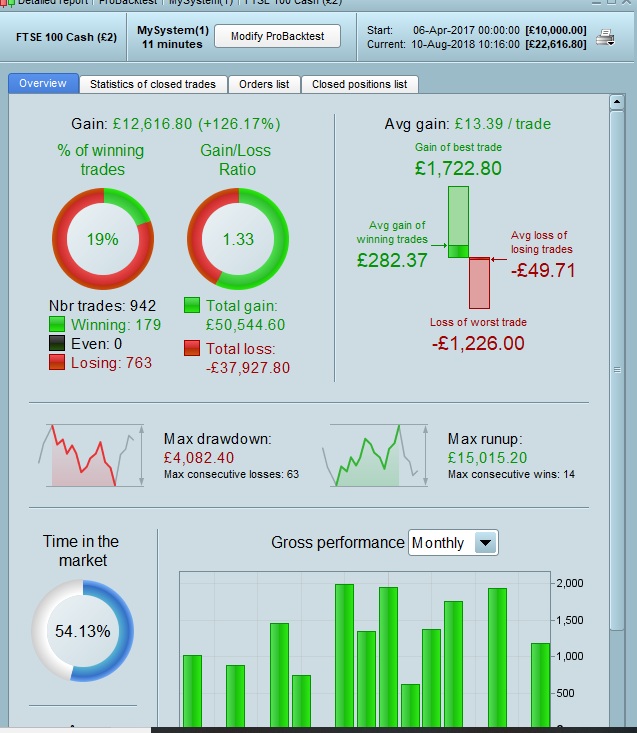637x733 pixels.
Task: Click the total gain value £50,544.60
Action: 245,325
